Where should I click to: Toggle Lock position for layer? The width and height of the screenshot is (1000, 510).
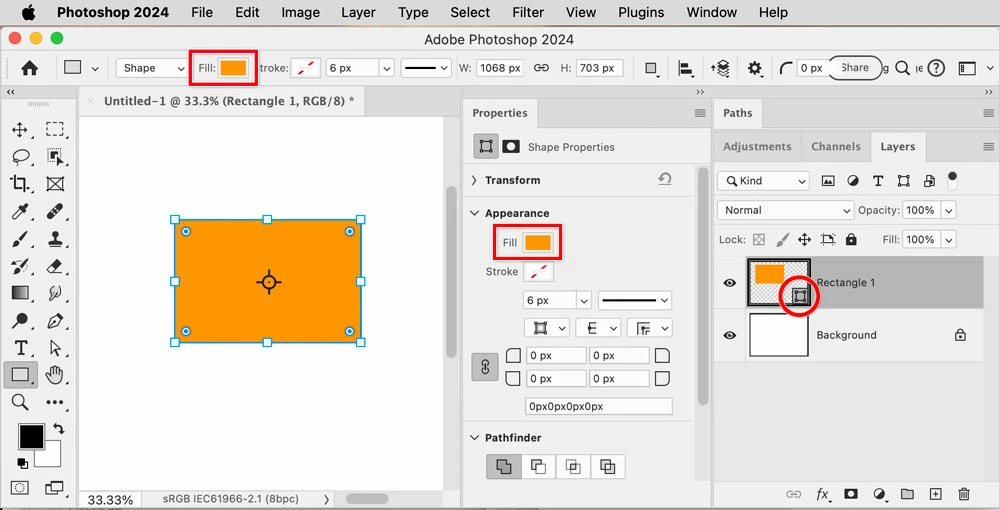pyautogui.click(x=804, y=240)
